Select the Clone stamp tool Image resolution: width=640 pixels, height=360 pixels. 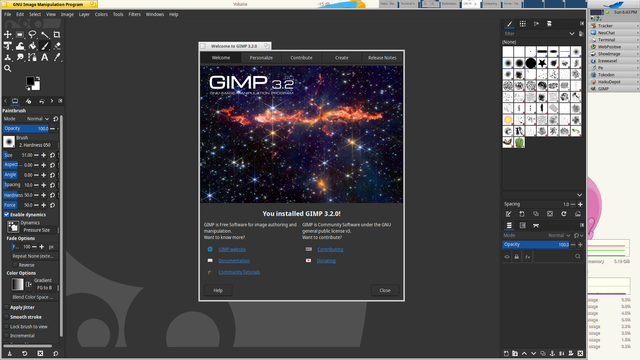[x=8, y=58]
